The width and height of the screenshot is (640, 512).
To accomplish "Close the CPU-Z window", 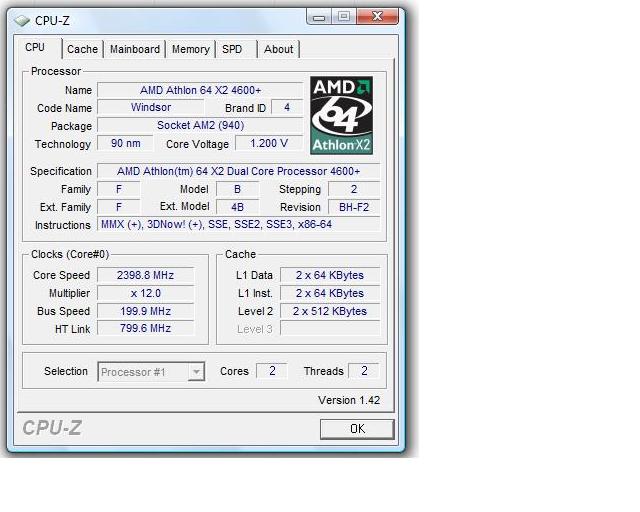I will click(382, 16).
